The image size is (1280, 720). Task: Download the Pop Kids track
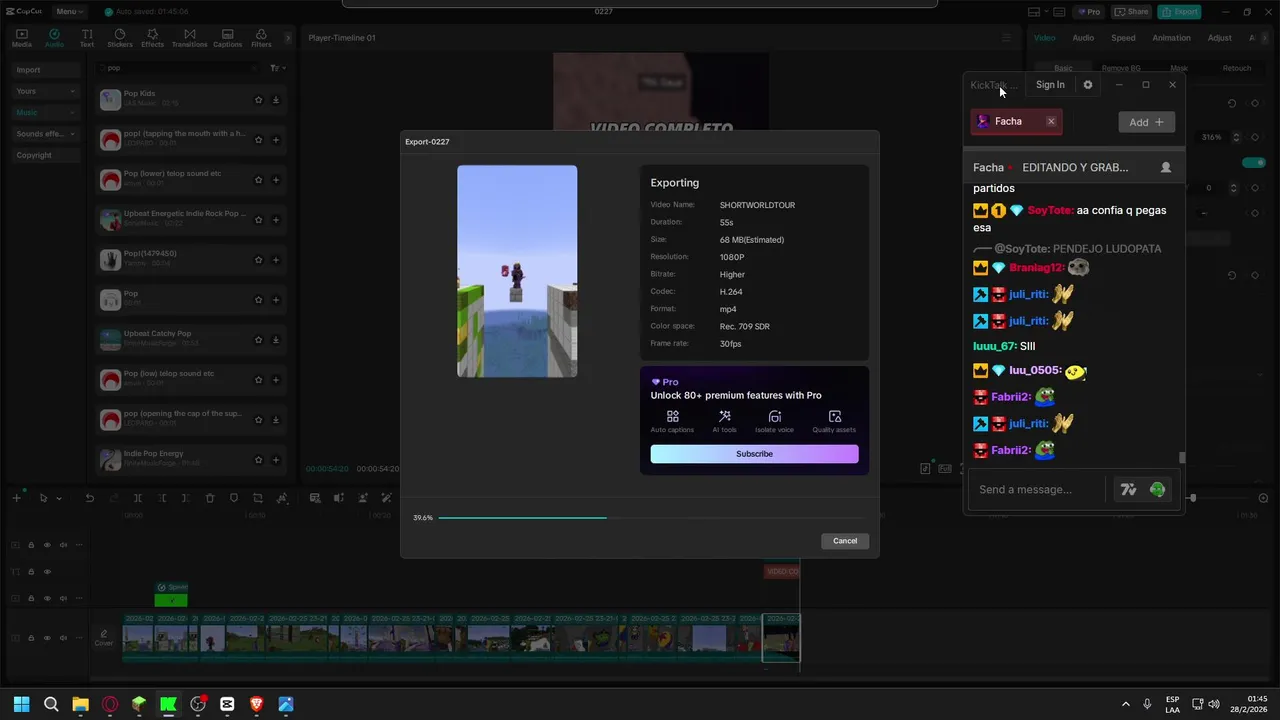[276, 100]
